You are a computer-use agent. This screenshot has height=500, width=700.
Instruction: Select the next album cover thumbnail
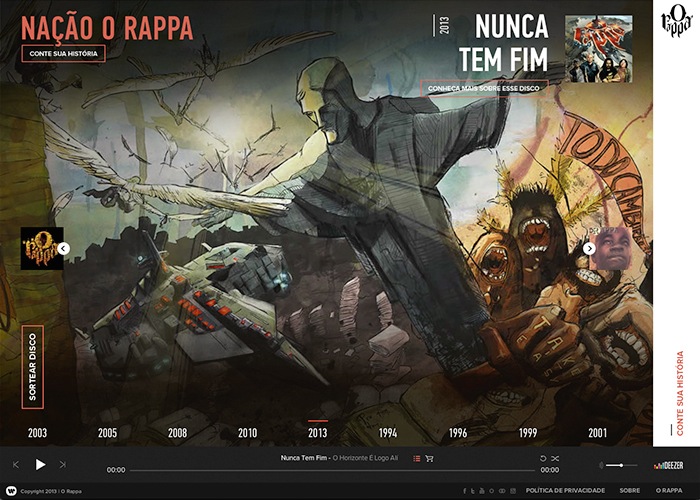point(611,249)
